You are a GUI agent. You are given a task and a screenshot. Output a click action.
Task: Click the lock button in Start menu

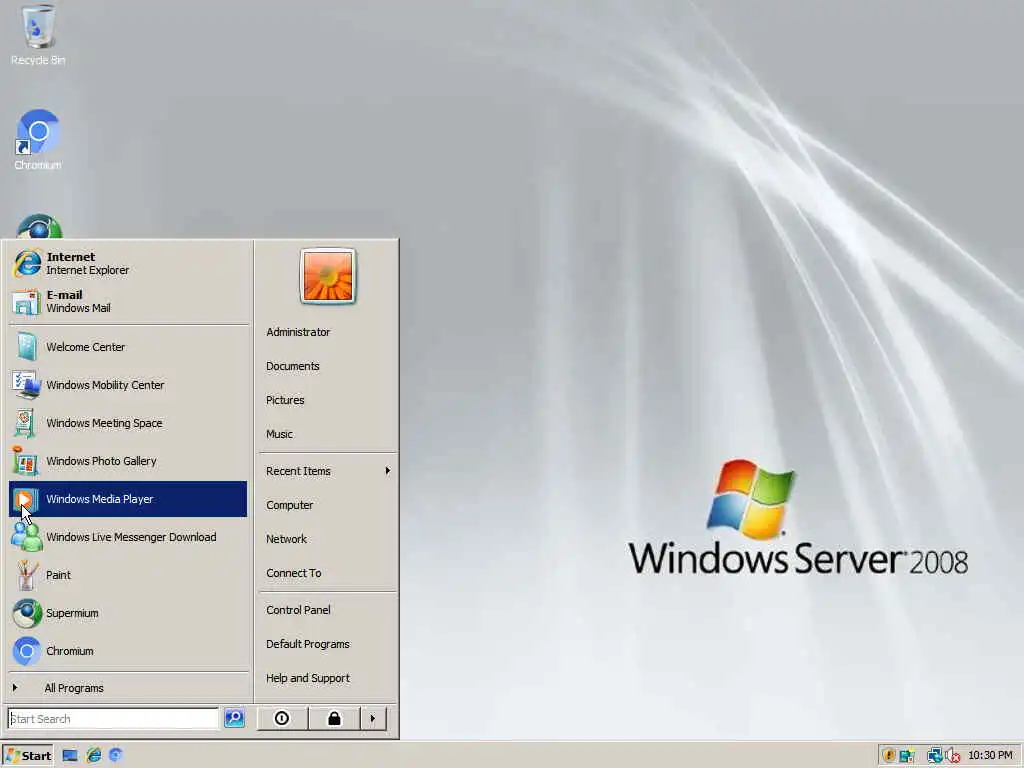pos(334,718)
